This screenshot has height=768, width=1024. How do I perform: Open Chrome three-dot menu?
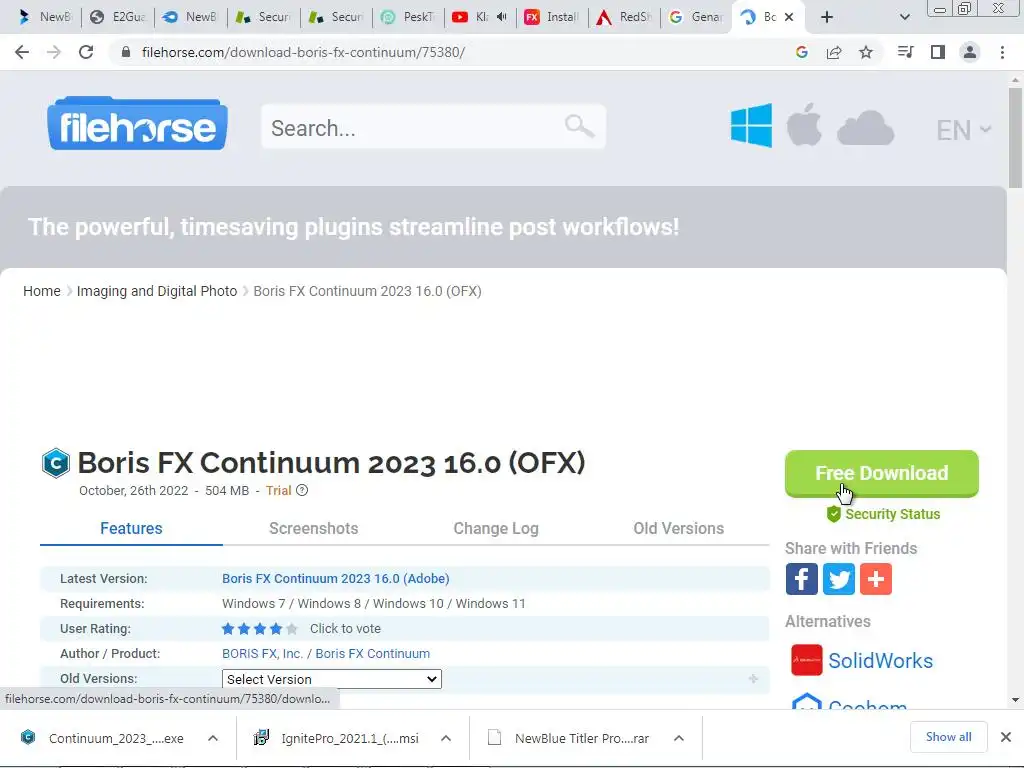[x=1002, y=52]
